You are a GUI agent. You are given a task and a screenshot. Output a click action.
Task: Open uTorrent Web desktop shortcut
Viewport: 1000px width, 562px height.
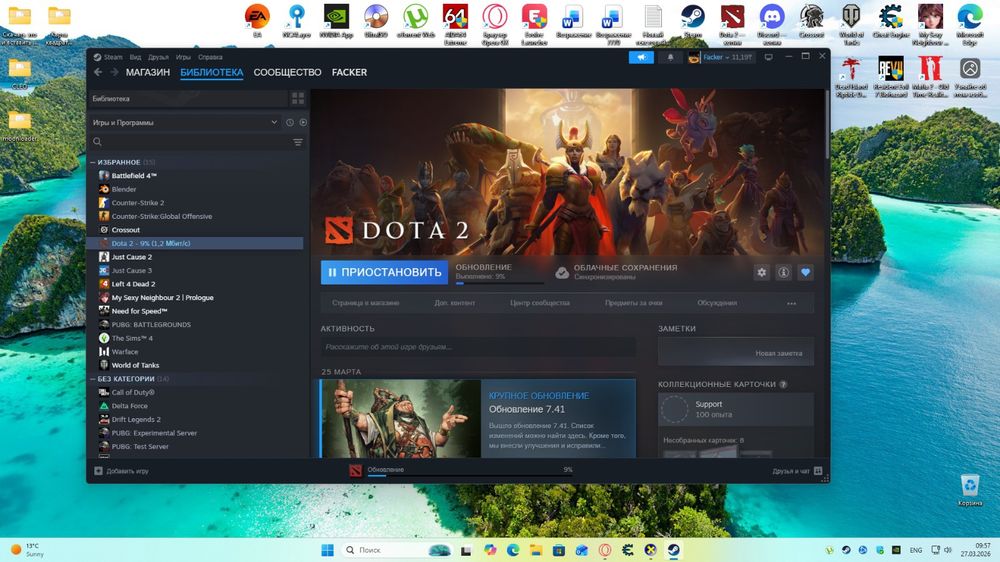pyautogui.click(x=416, y=21)
